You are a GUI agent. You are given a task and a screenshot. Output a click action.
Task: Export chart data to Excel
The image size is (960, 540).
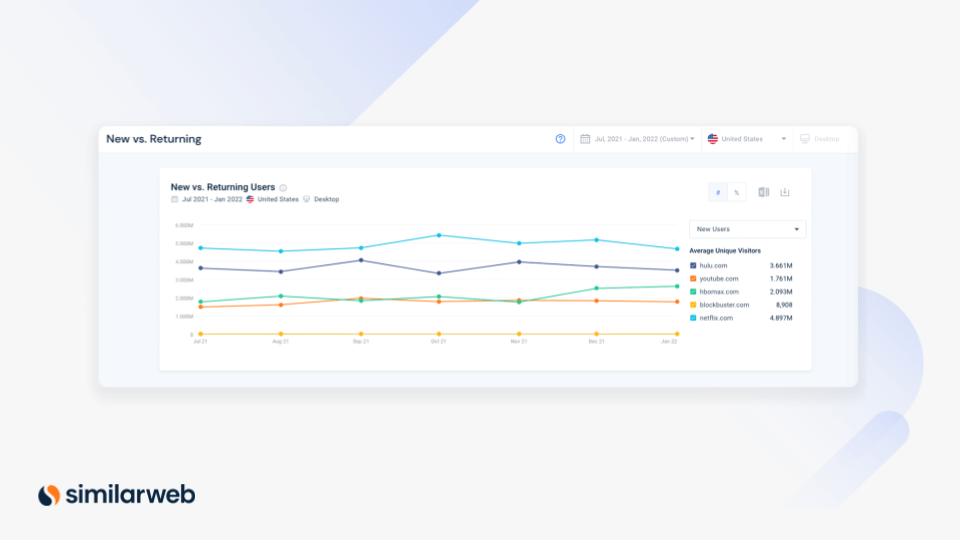click(764, 192)
